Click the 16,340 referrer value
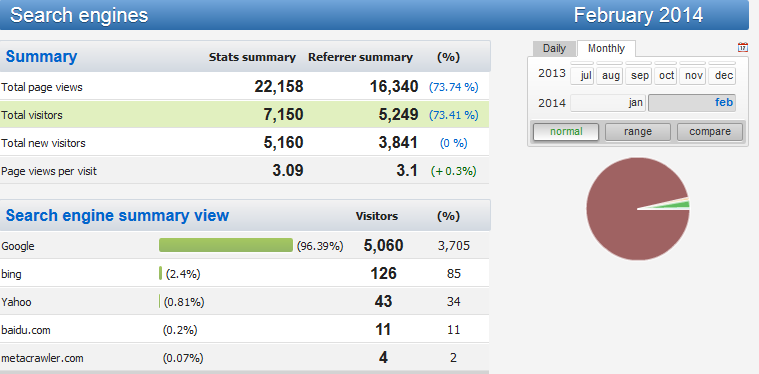This screenshot has width=759, height=374. click(394, 87)
